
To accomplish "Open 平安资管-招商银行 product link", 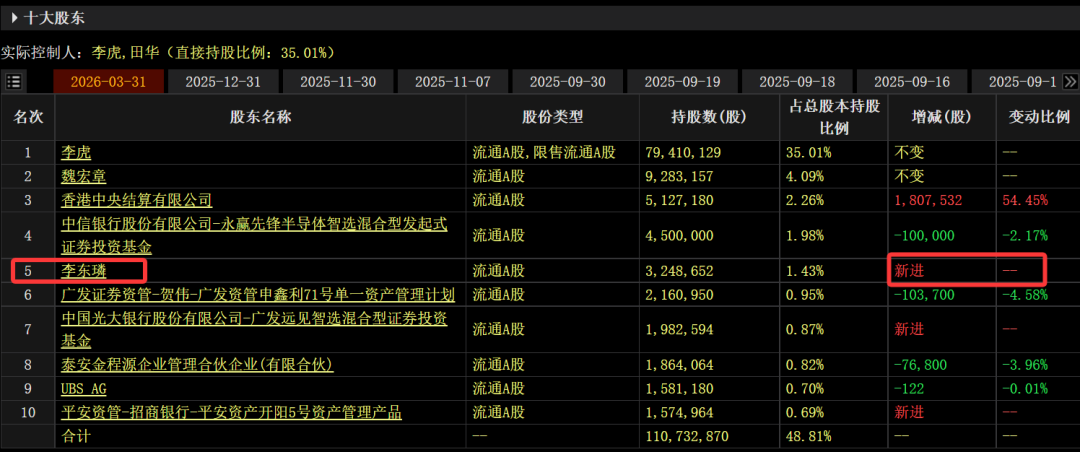I will click(231, 413).
